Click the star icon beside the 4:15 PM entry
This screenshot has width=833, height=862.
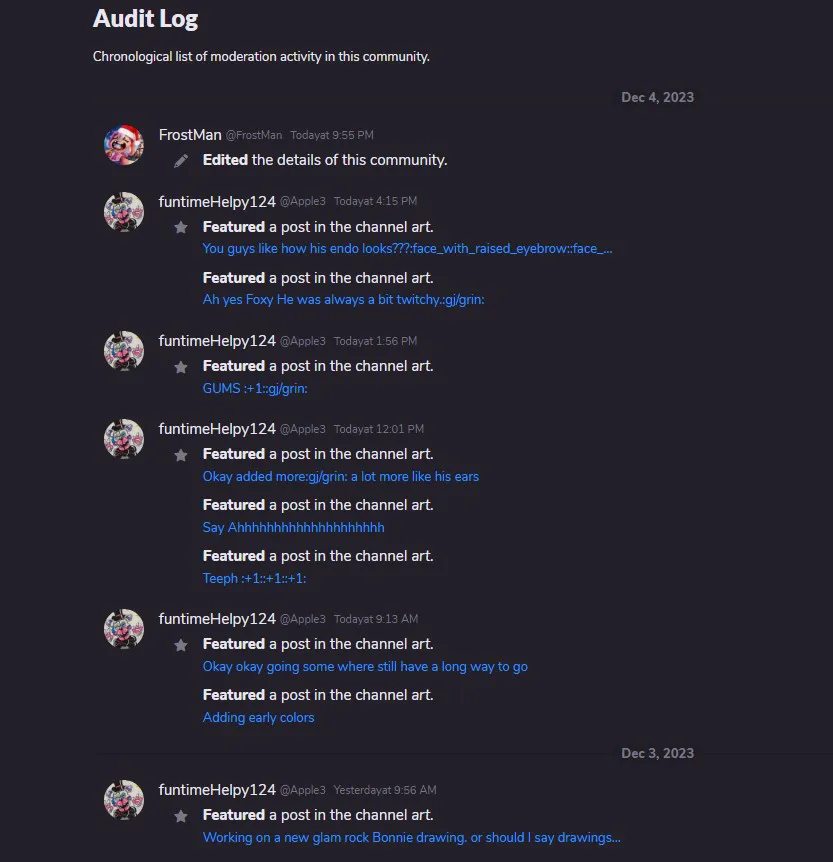pyautogui.click(x=181, y=227)
